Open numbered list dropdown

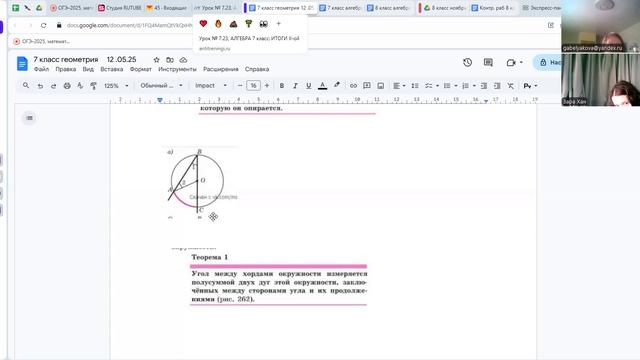click(469, 86)
